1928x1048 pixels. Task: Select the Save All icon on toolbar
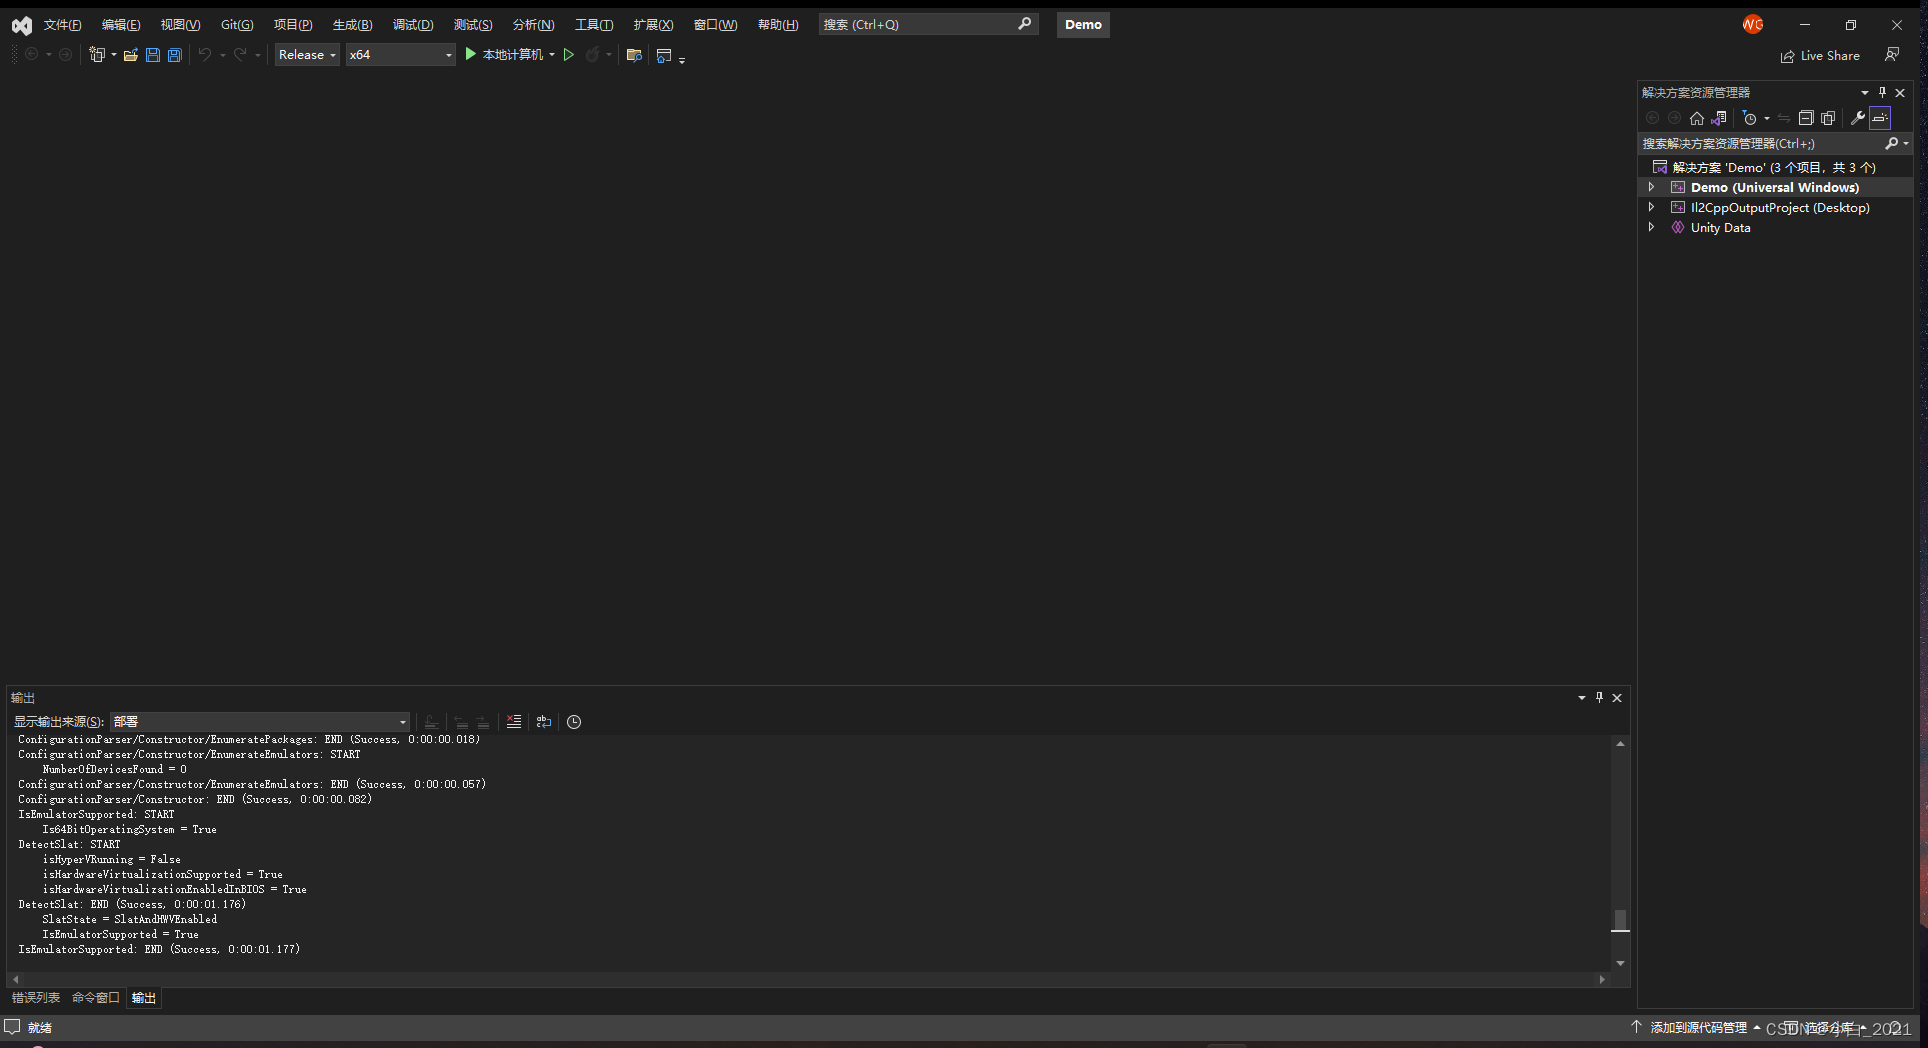(x=175, y=55)
